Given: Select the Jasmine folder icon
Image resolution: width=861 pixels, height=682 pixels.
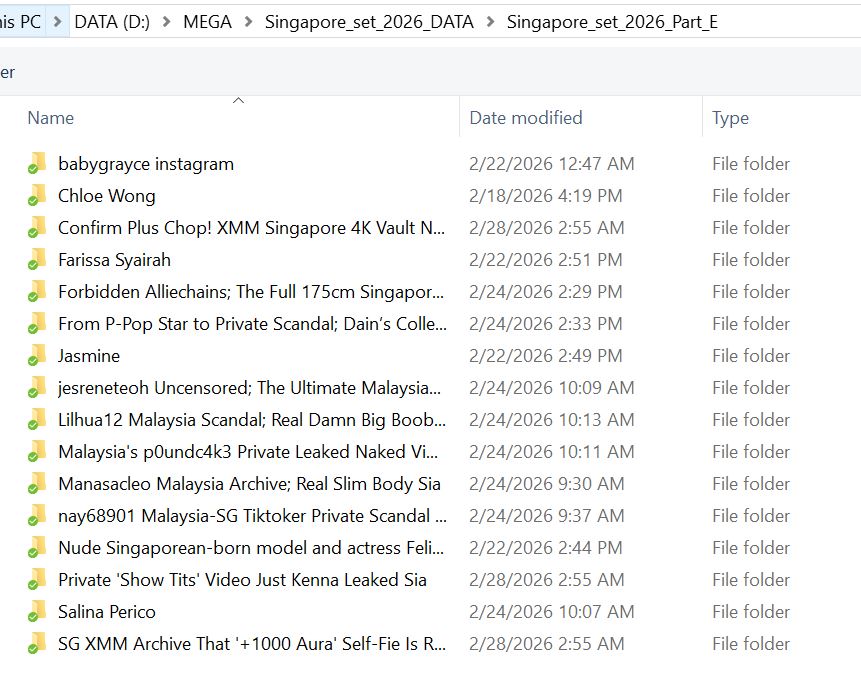Looking at the screenshot, I should pos(37,355).
